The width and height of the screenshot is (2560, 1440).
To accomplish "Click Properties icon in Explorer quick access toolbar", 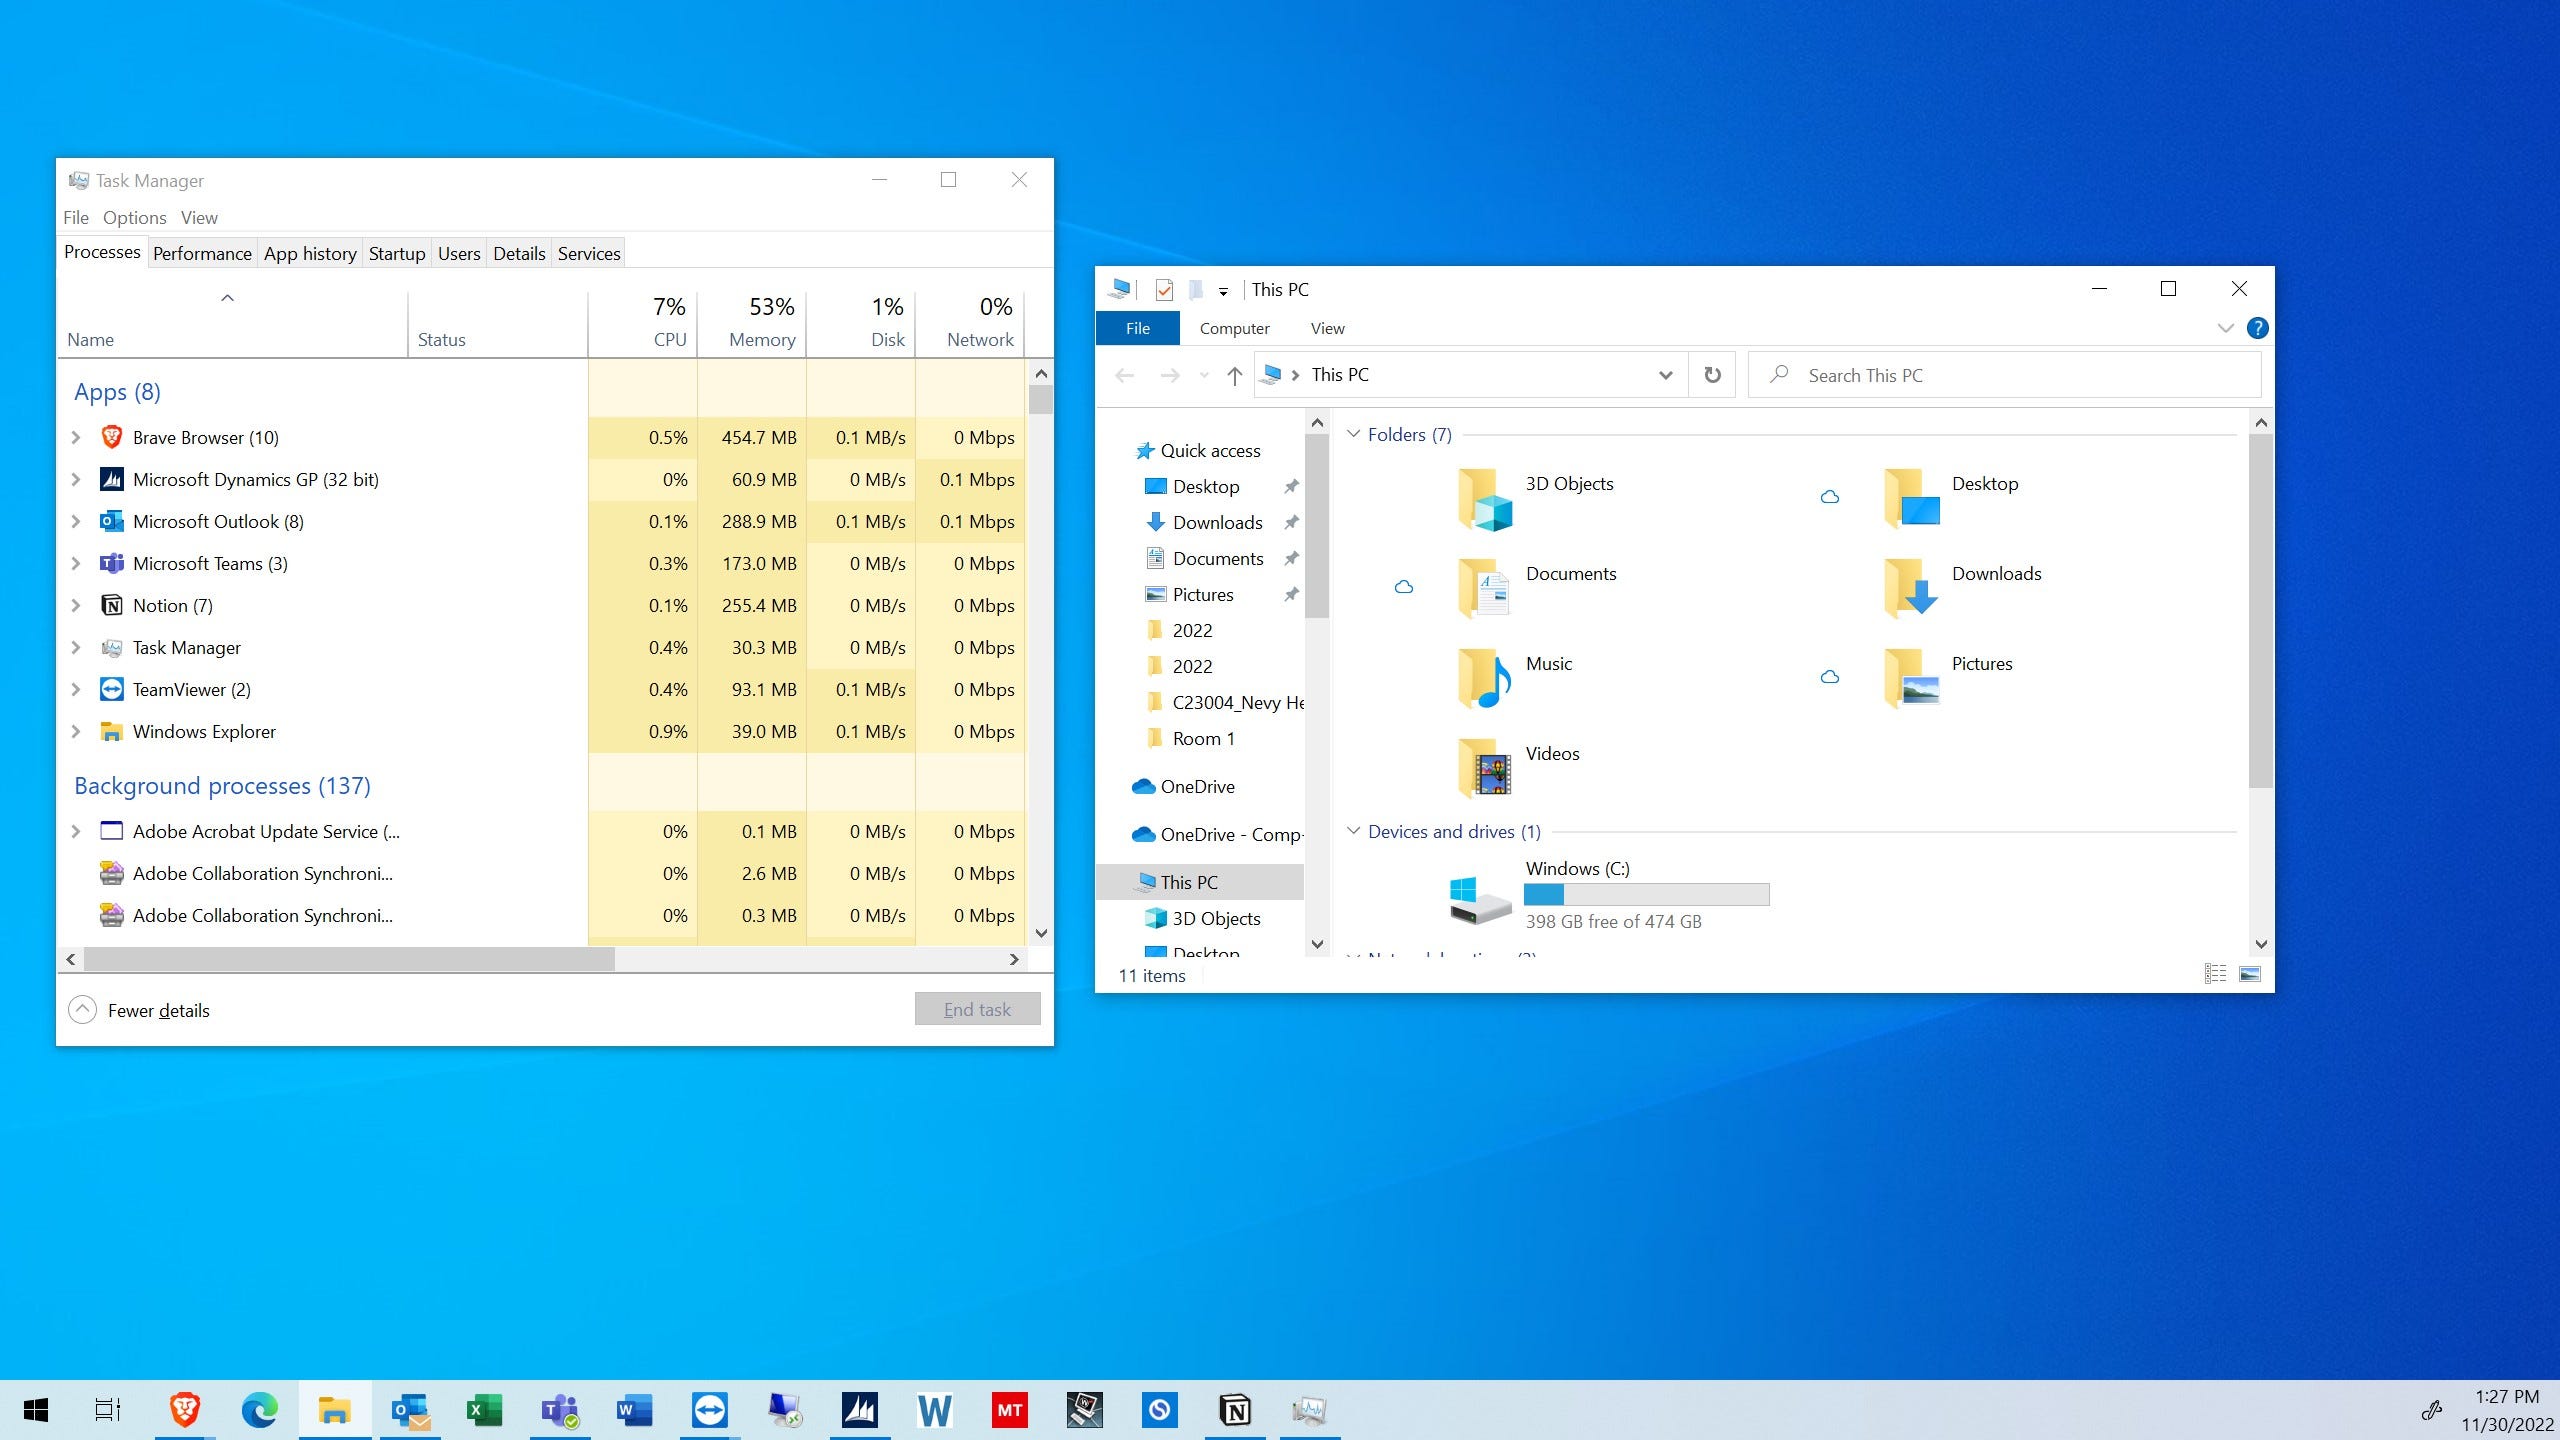I will point(1164,290).
